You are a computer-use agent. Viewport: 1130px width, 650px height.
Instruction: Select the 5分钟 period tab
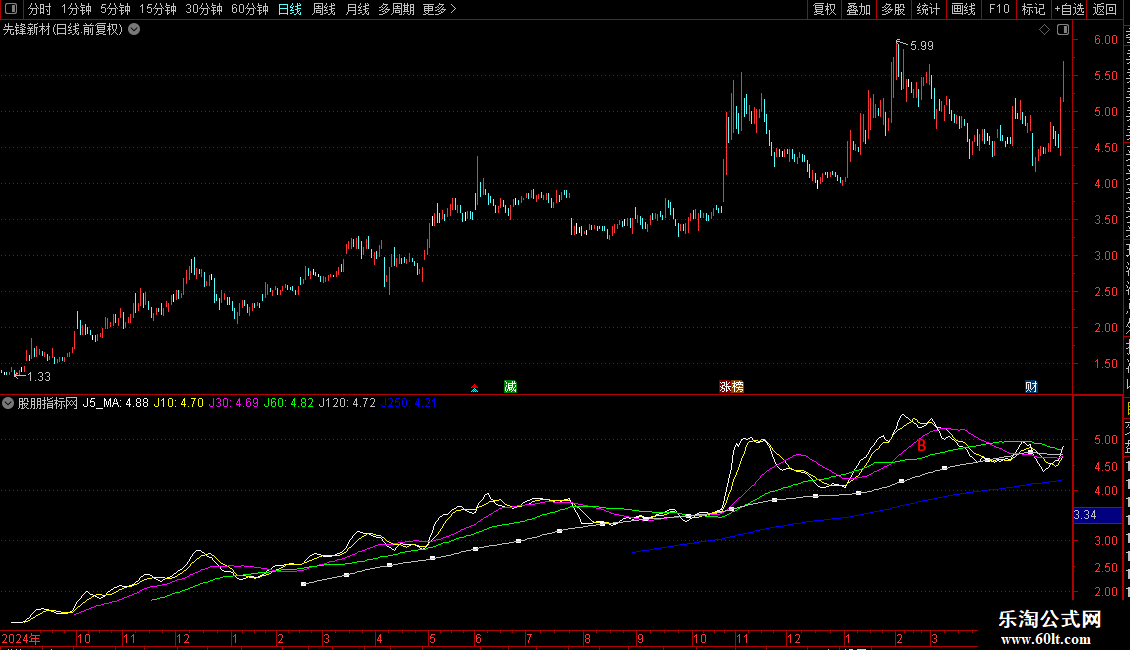[x=115, y=9]
